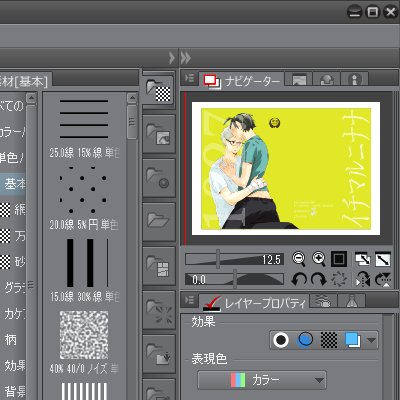Flip the canvas horizontally
This screenshot has width=400, height=400.
(363, 279)
